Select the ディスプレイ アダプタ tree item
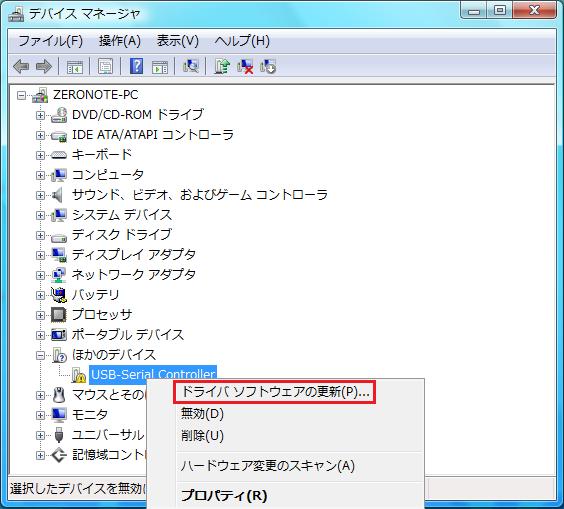Screen dimensions: 564x509 pos(134,255)
